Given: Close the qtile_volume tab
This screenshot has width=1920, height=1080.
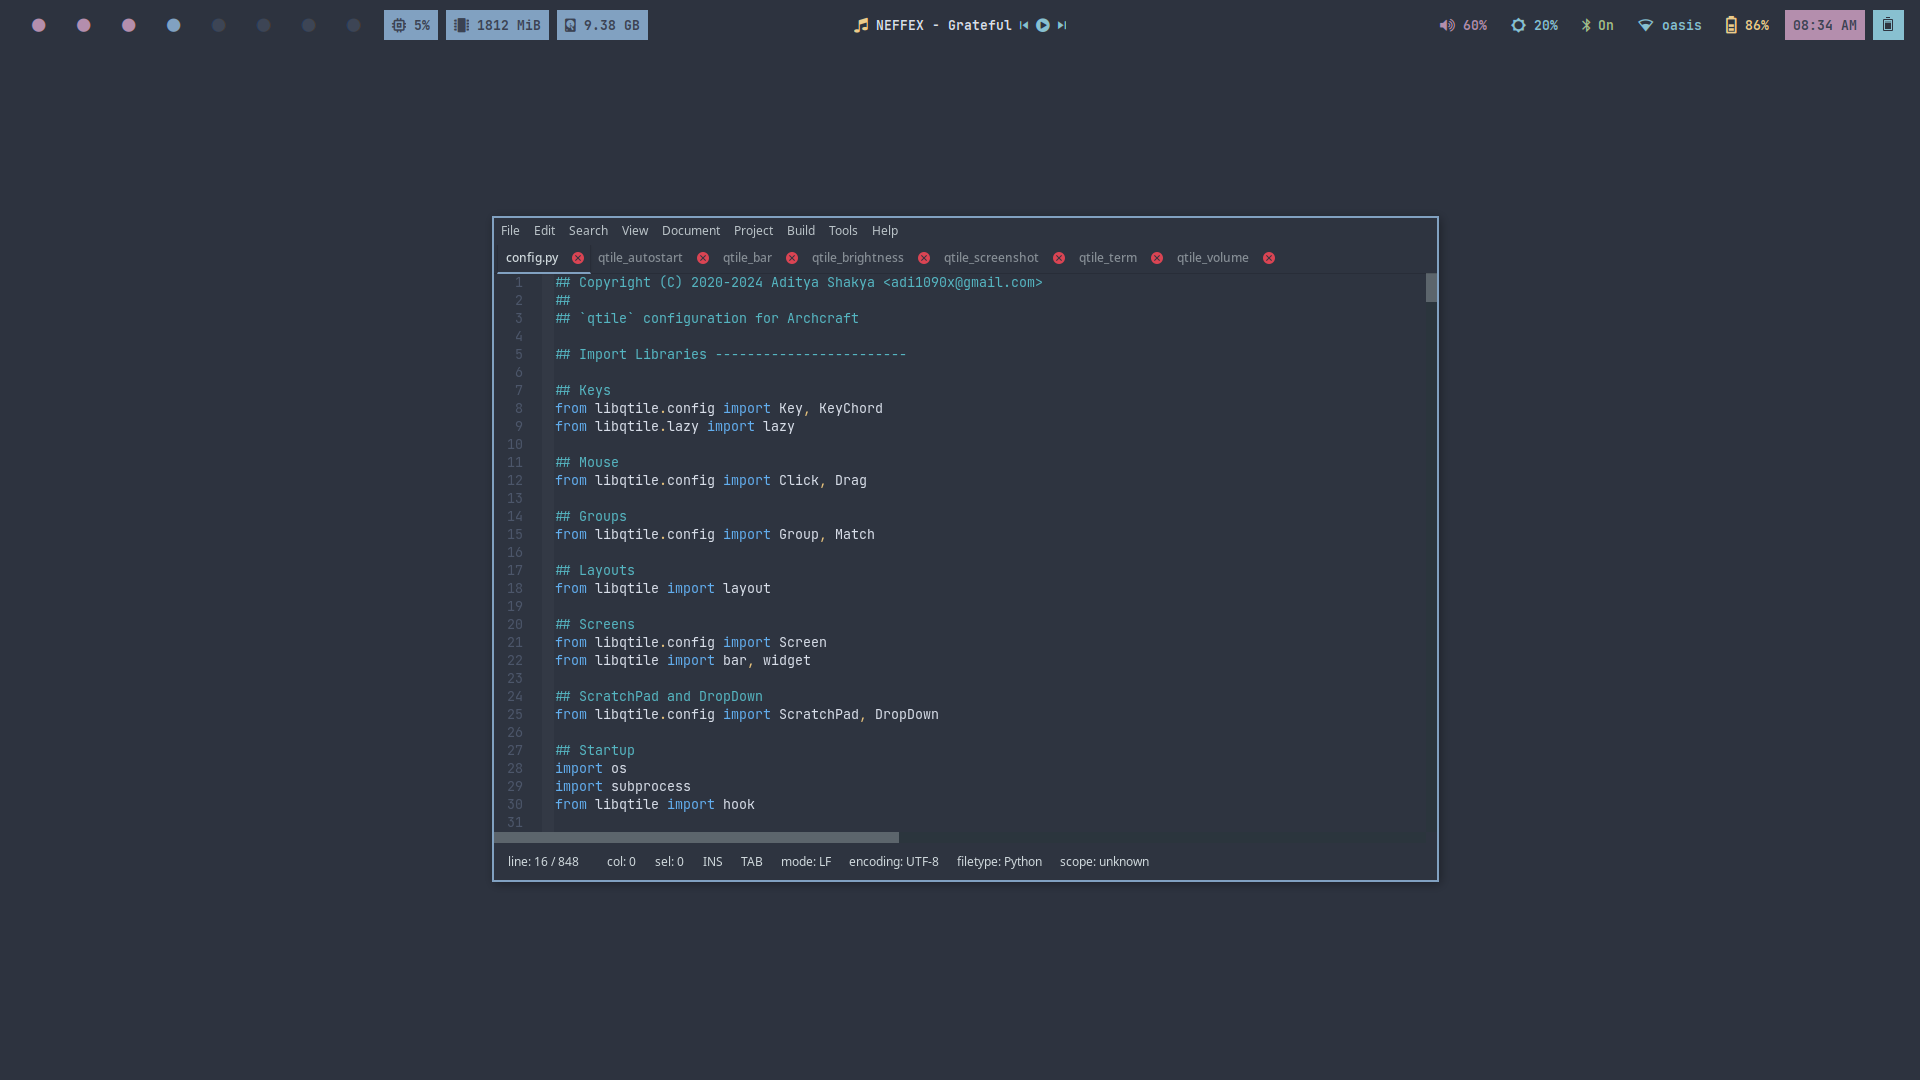Looking at the screenshot, I should click(x=1269, y=258).
